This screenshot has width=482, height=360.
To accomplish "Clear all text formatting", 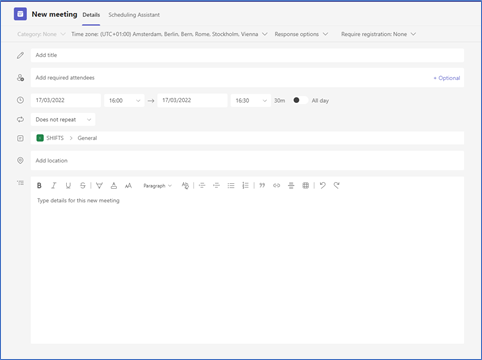I will [x=185, y=186].
